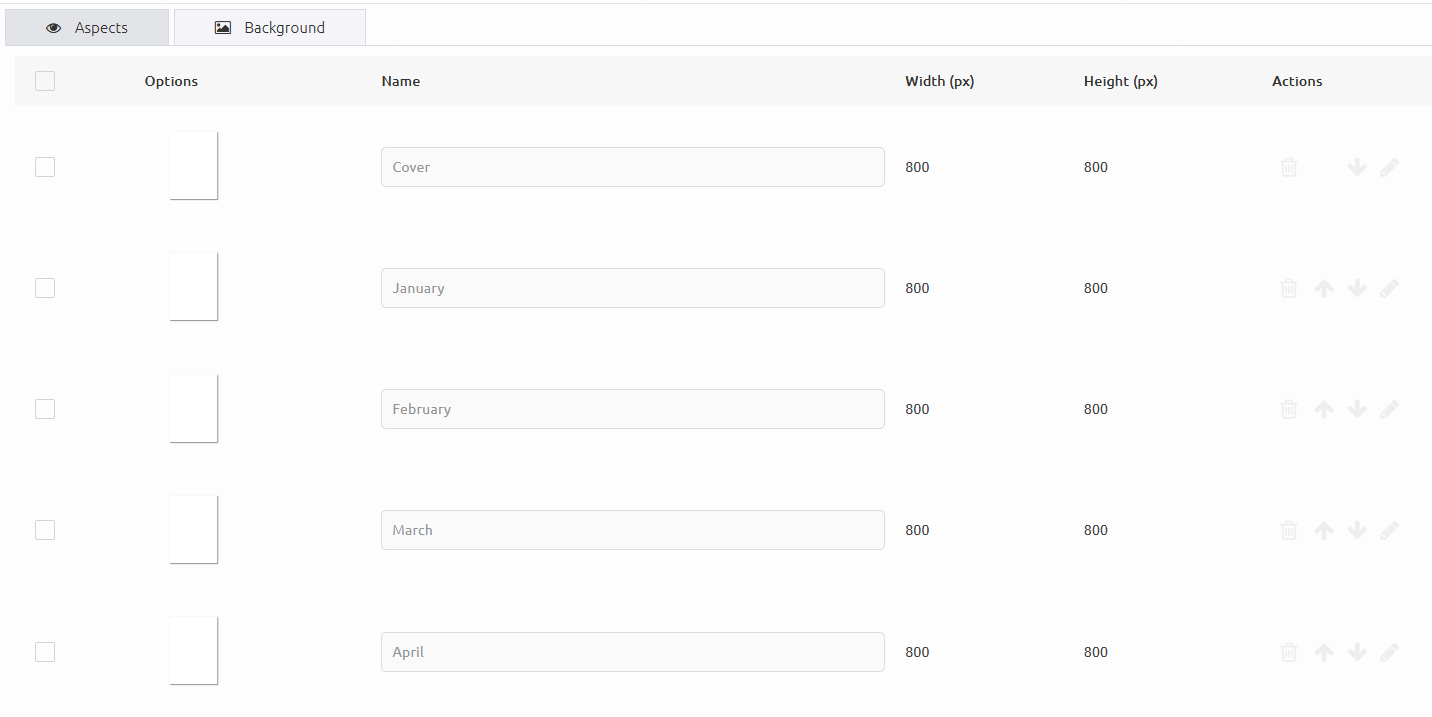
Task: Delete the Cover row with trash icon
Action: [x=1289, y=167]
